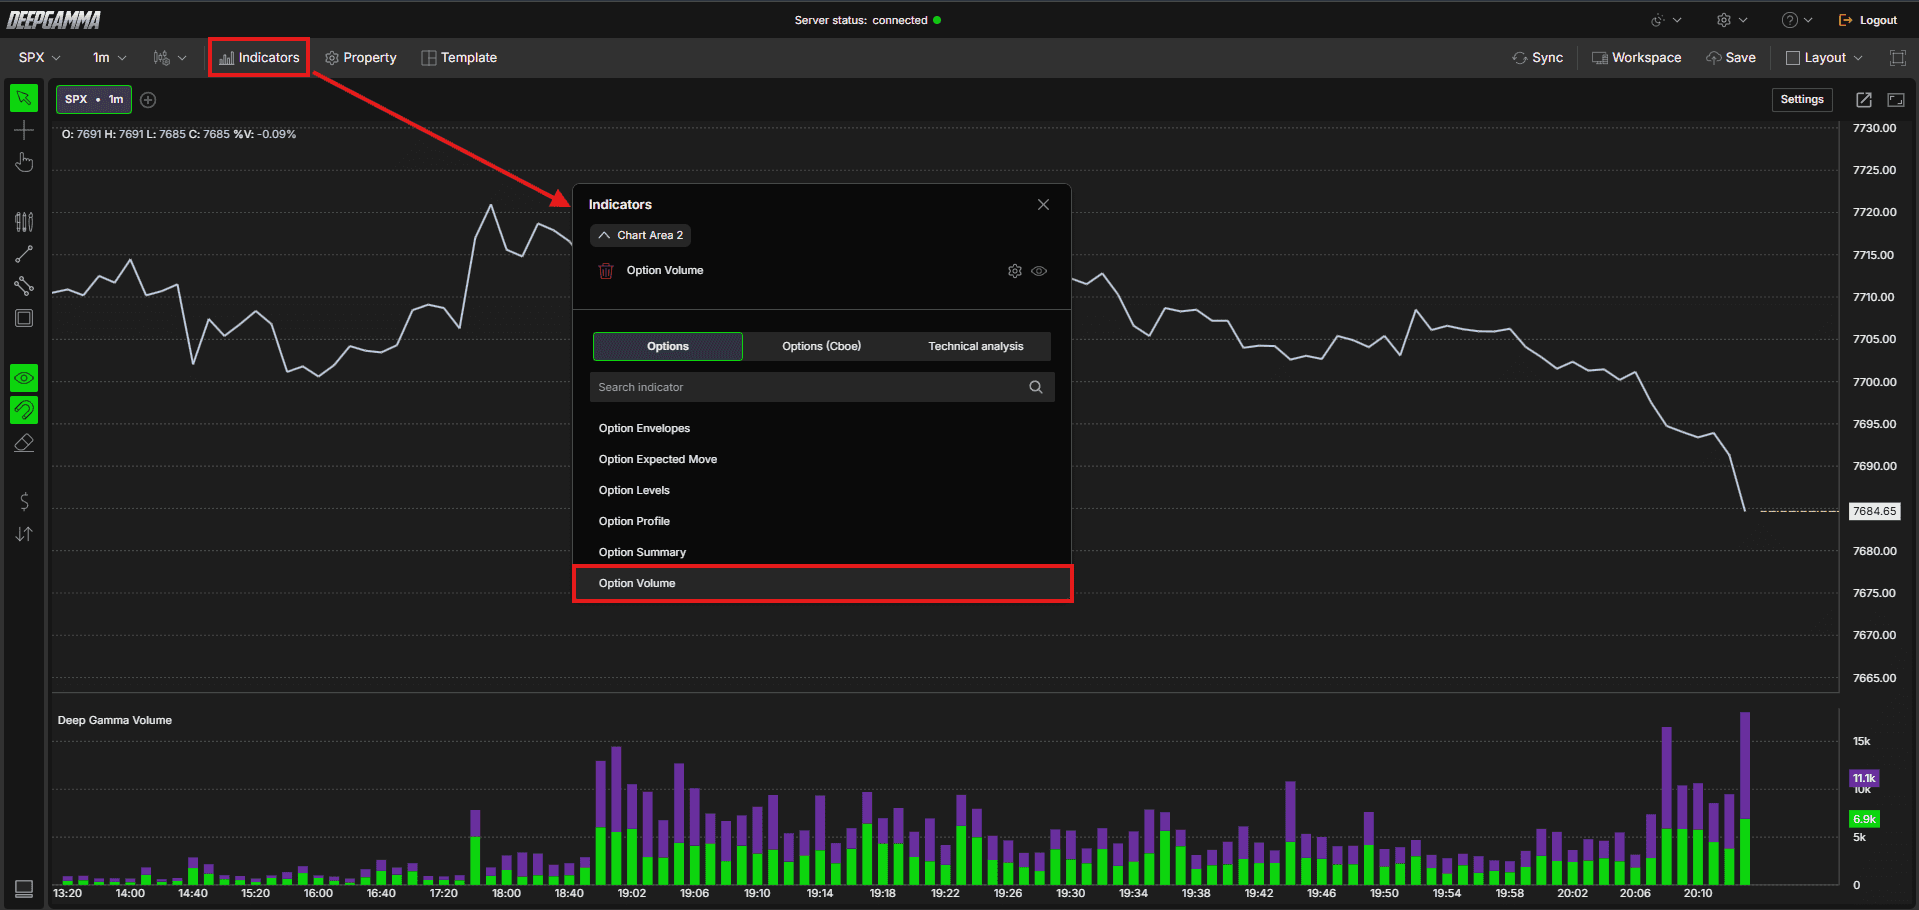Select the crosshair cursor tool

coord(24,130)
